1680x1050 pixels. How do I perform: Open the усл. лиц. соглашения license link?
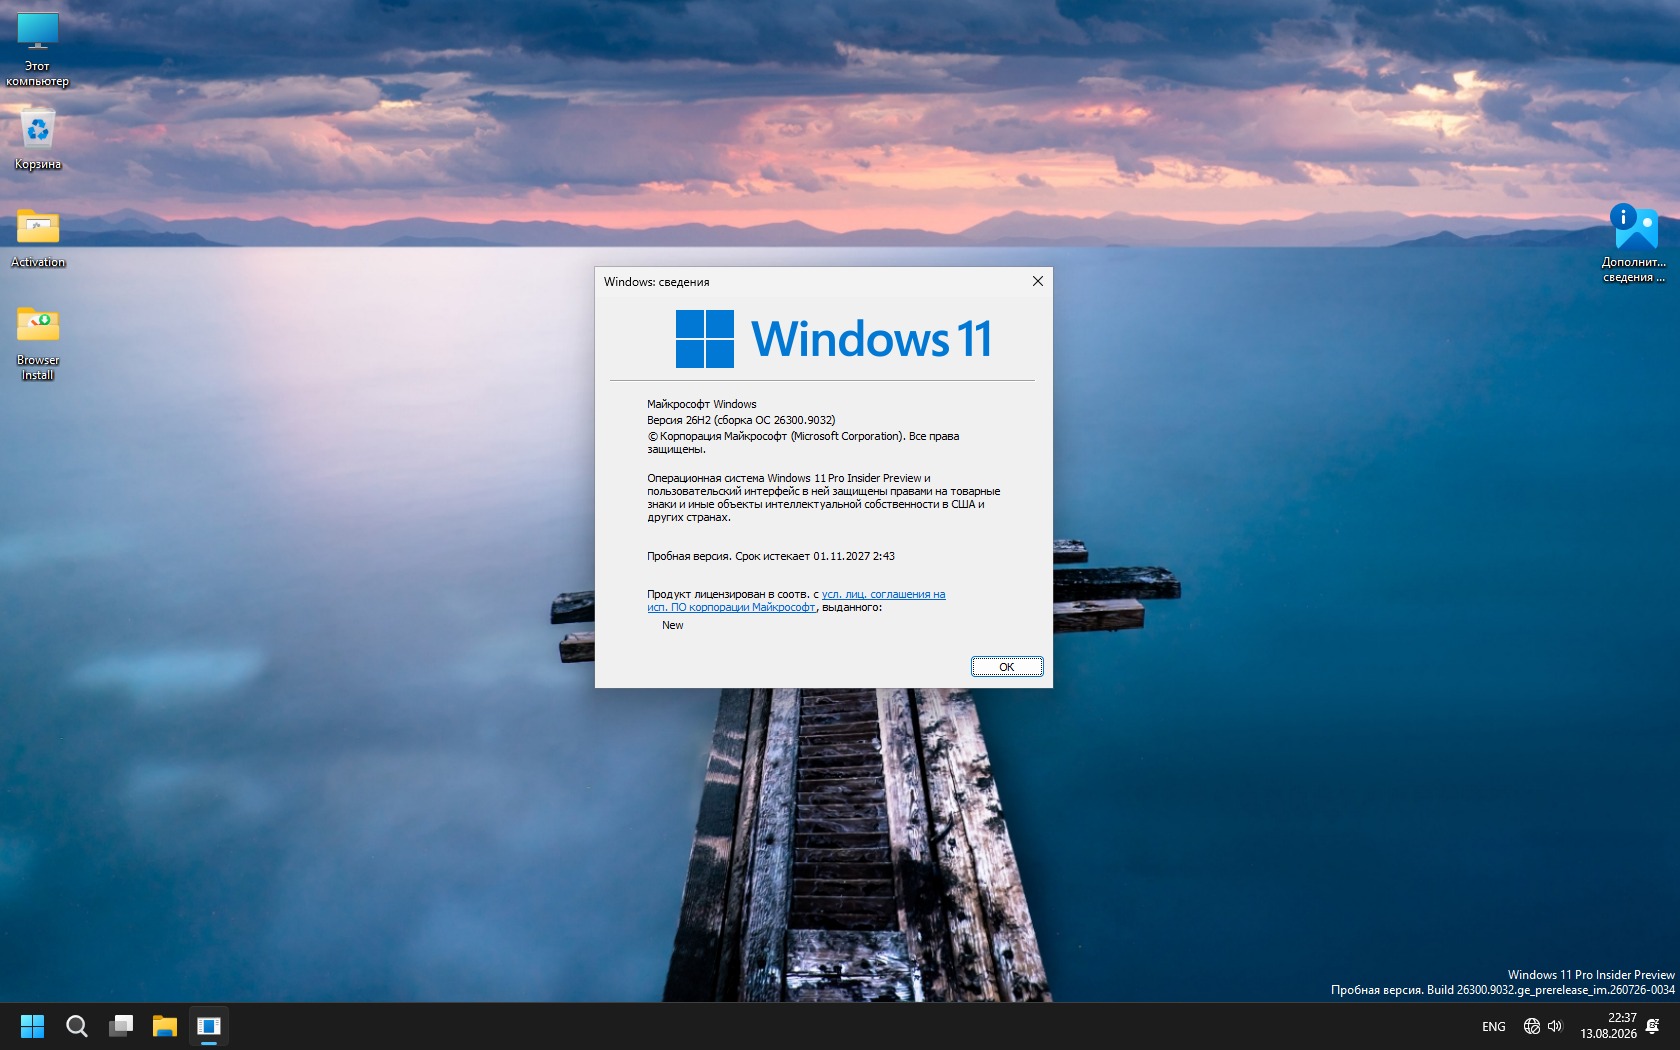[x=796, y=601]
